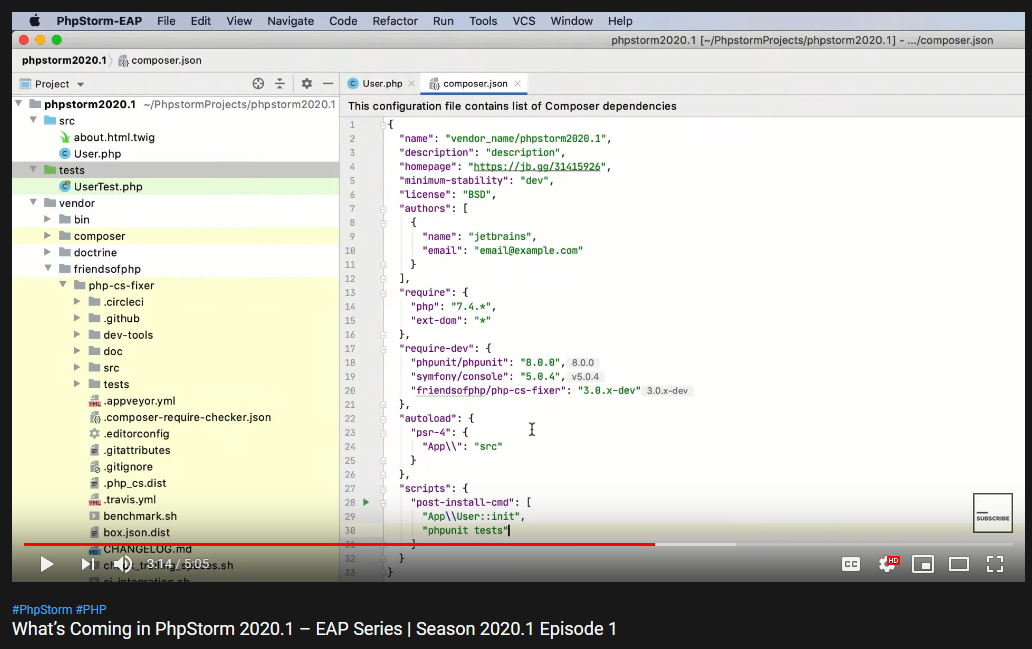Select UserTest.php file
The image size is (1032, 649).
[x=107, y=186]
